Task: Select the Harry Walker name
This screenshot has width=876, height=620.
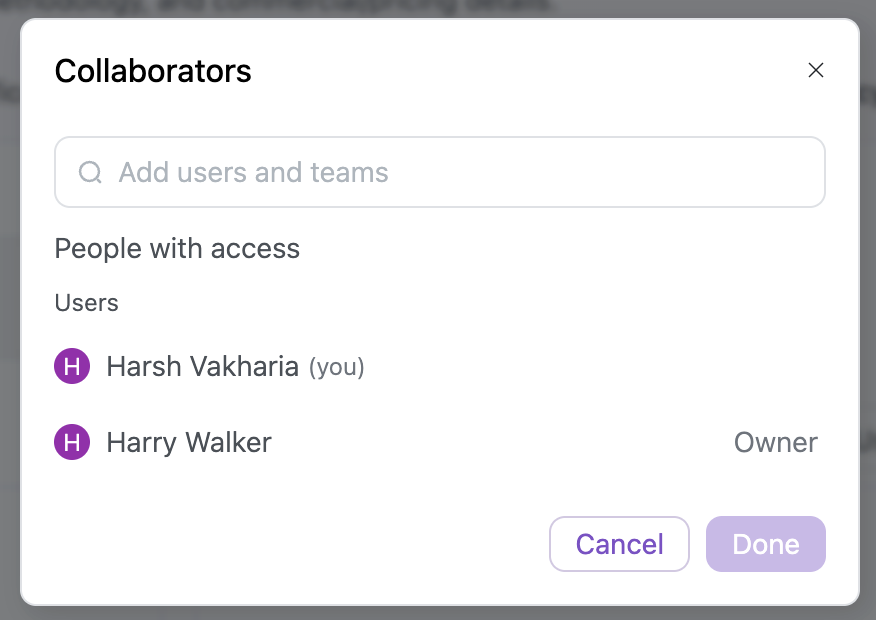Action: [189, 442]
